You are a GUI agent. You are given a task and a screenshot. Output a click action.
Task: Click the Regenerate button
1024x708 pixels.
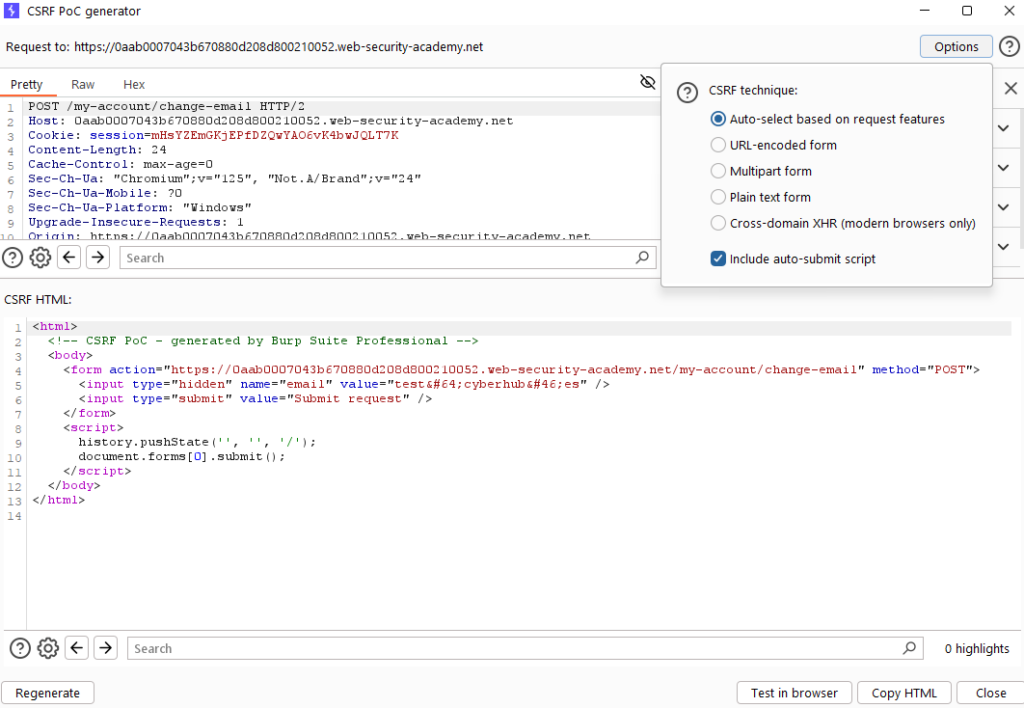(48, 693)
